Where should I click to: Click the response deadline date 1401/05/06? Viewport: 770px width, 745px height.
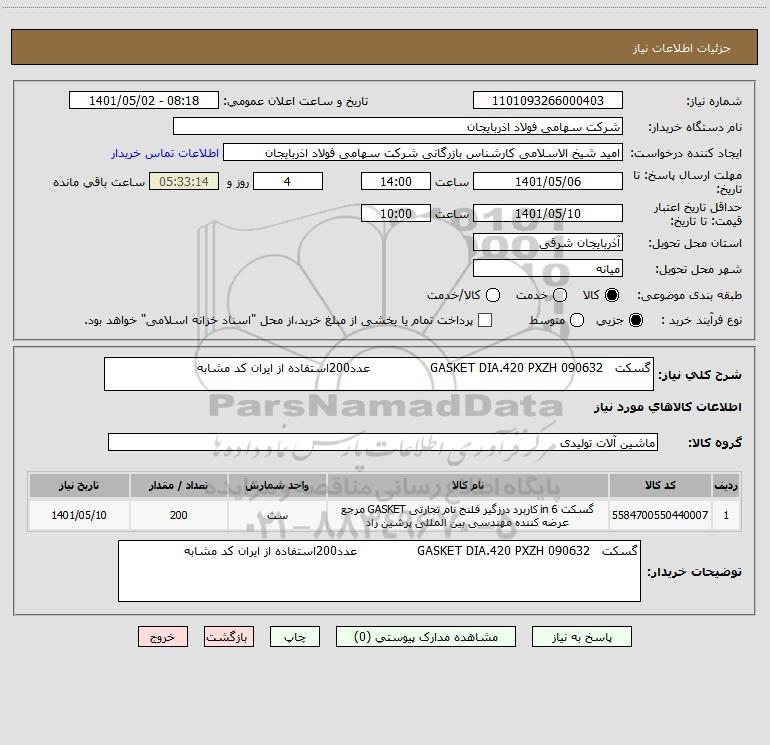pyautogui.click(x=548, y=181)
